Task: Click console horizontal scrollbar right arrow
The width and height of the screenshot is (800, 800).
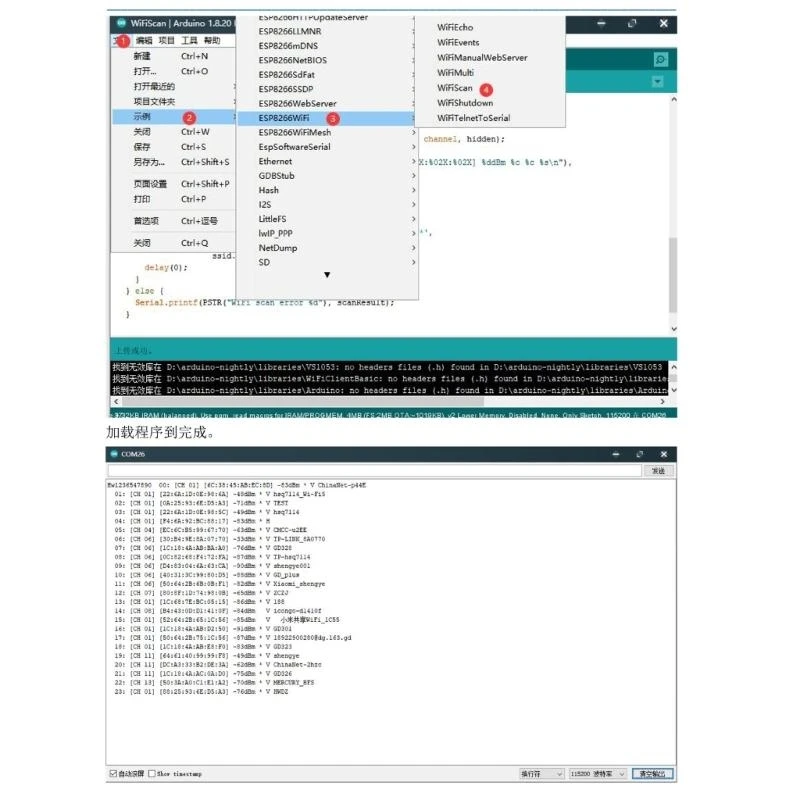Action: pyautogui.click(x=662, y=402)
